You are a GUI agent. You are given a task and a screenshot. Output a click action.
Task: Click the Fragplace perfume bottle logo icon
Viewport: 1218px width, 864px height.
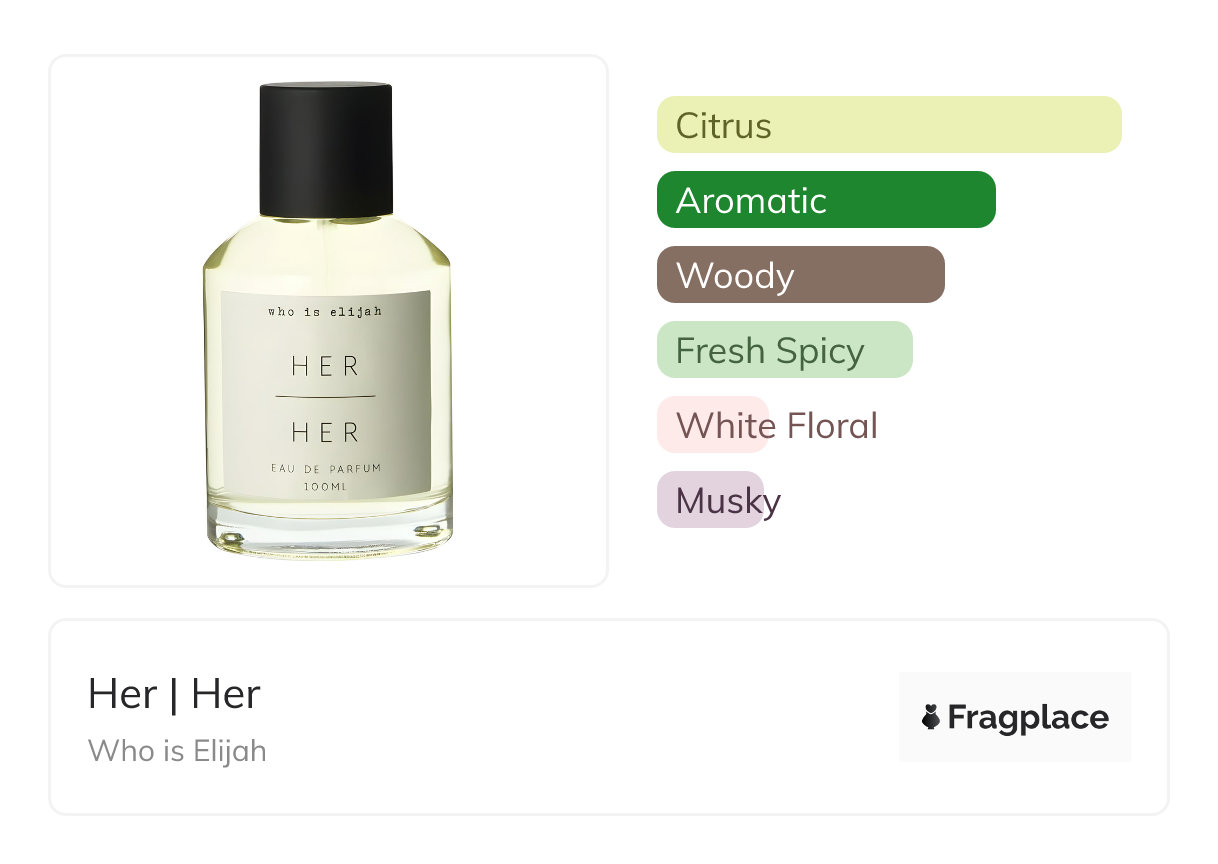pyautogui.click(x=931, y=717)
